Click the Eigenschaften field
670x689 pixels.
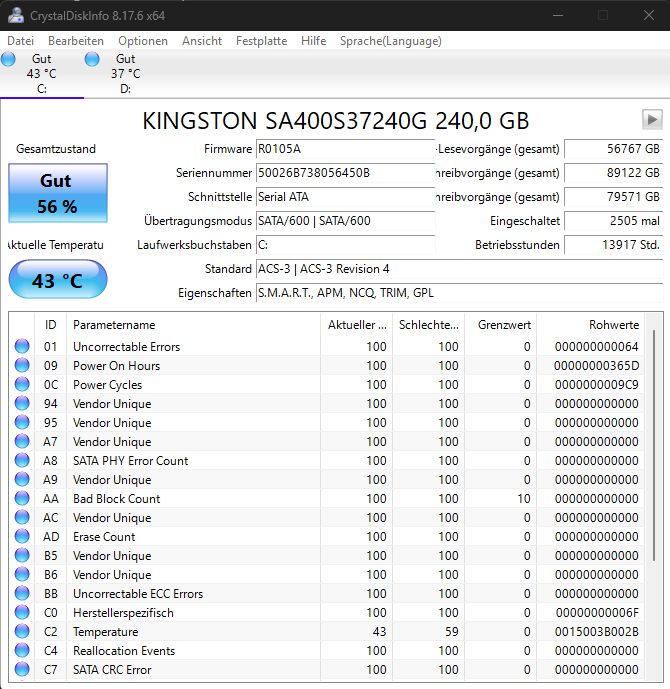[460, 293]
